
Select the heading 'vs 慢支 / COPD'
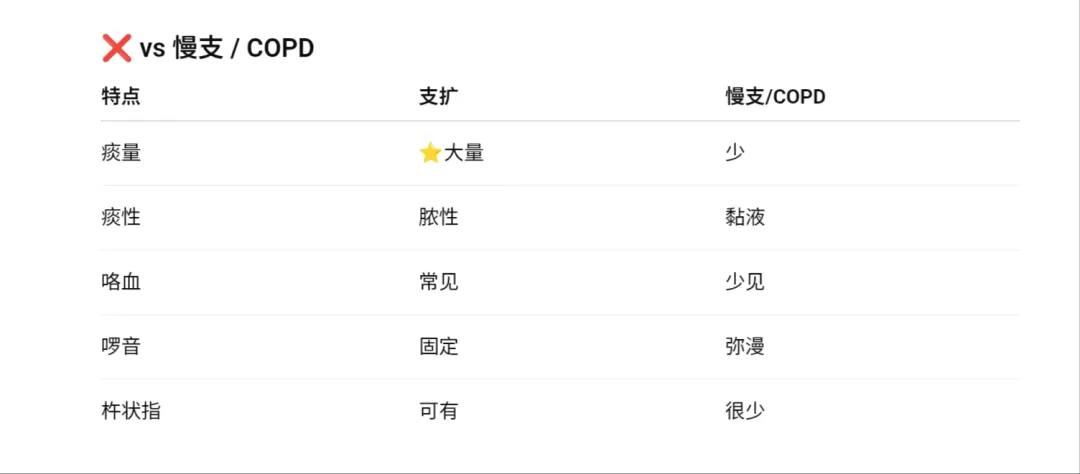point(227,48)
